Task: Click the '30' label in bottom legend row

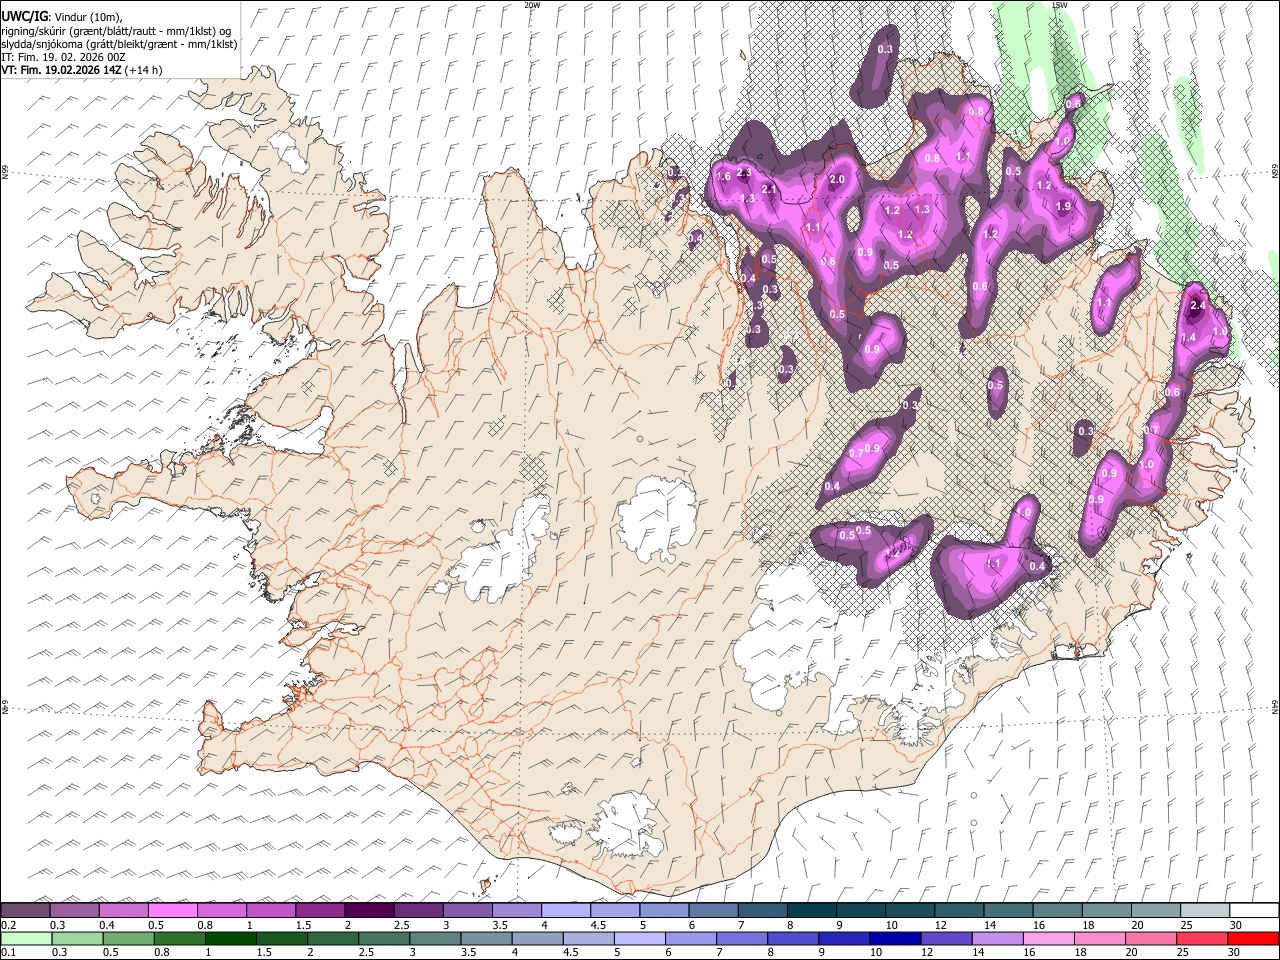Action: tap(1235, 953)
